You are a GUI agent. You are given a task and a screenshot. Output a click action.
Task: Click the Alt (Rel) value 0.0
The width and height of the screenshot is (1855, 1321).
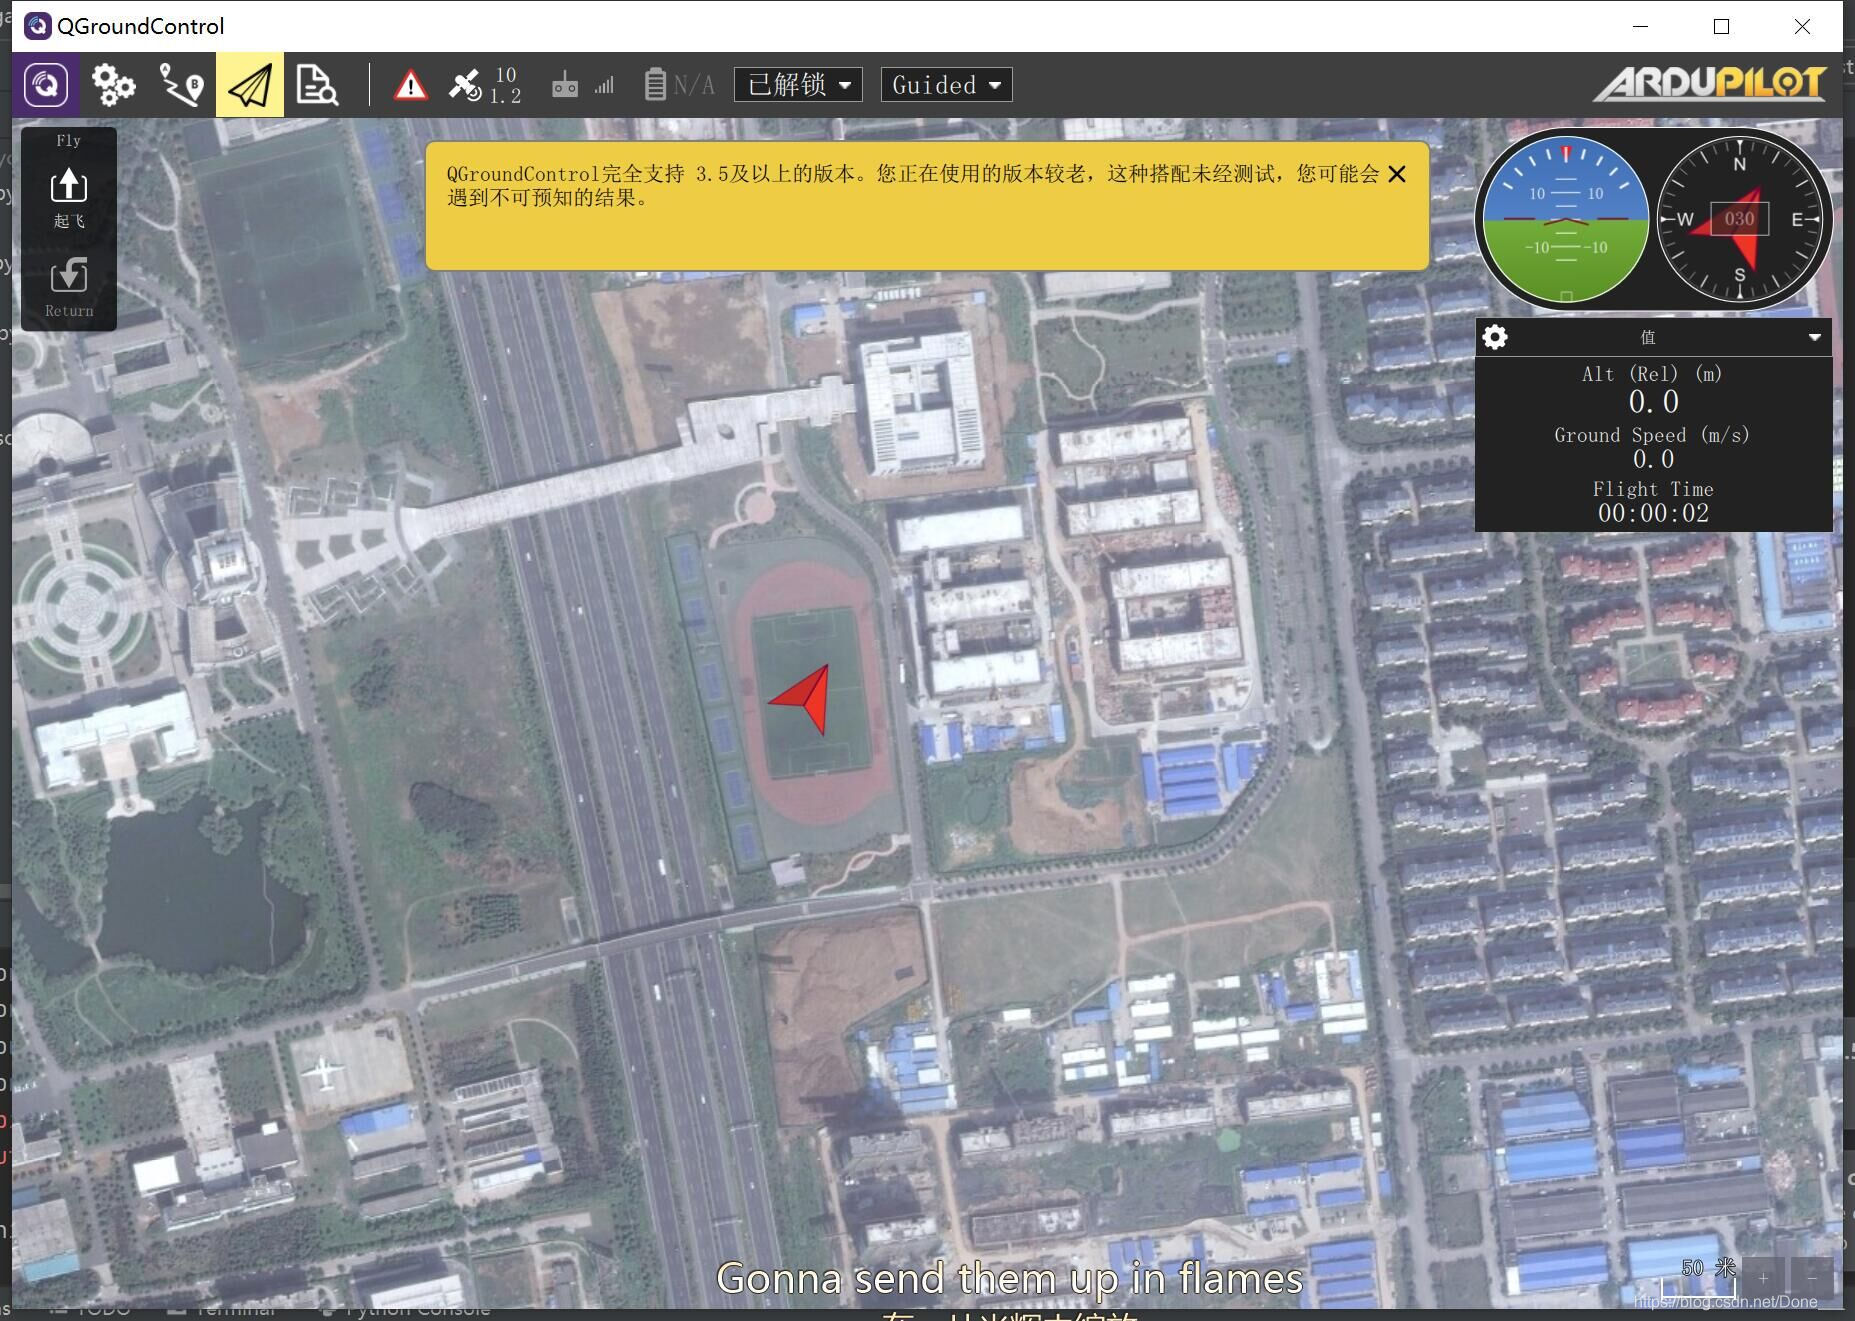(1653, 402)
